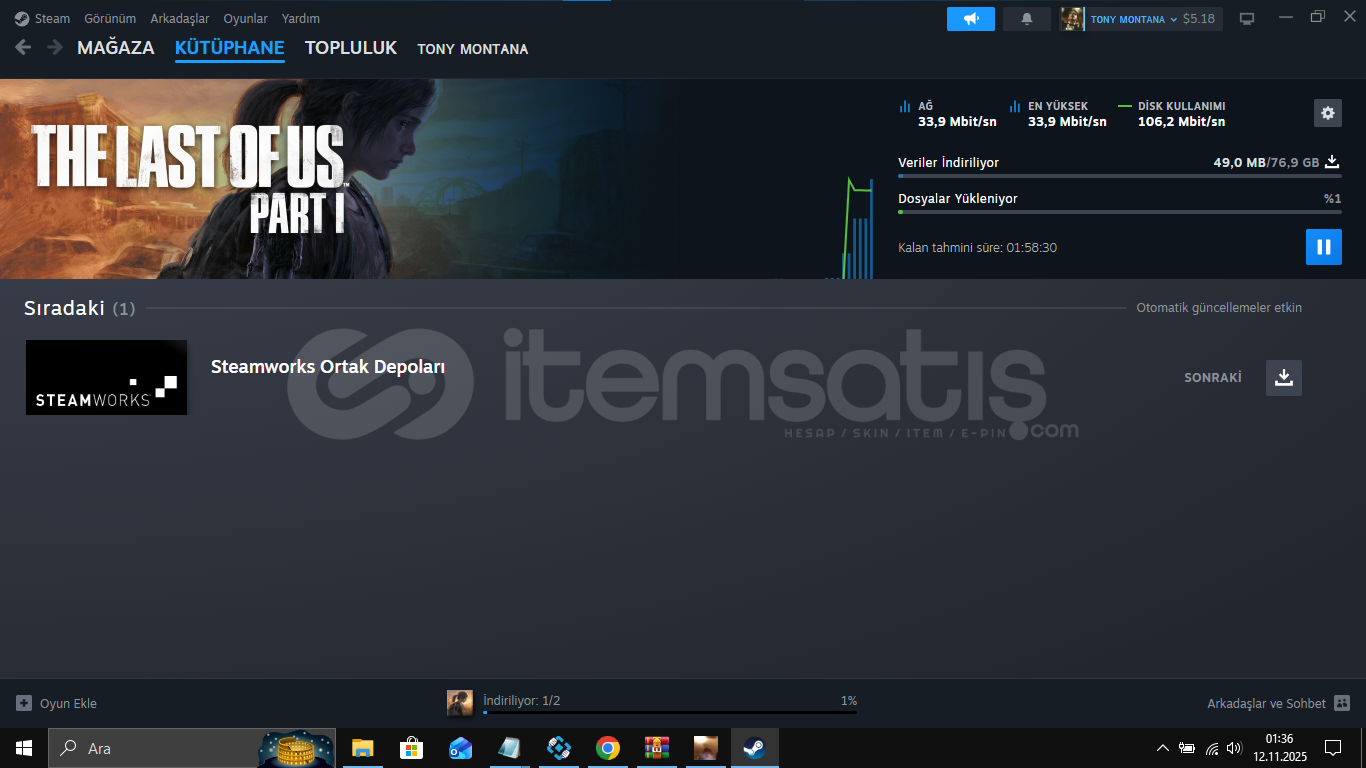The width and height of the screenshot is (1366, 768).
Task: Click the Sıradaki (1) heading
Action: (80, 308)
